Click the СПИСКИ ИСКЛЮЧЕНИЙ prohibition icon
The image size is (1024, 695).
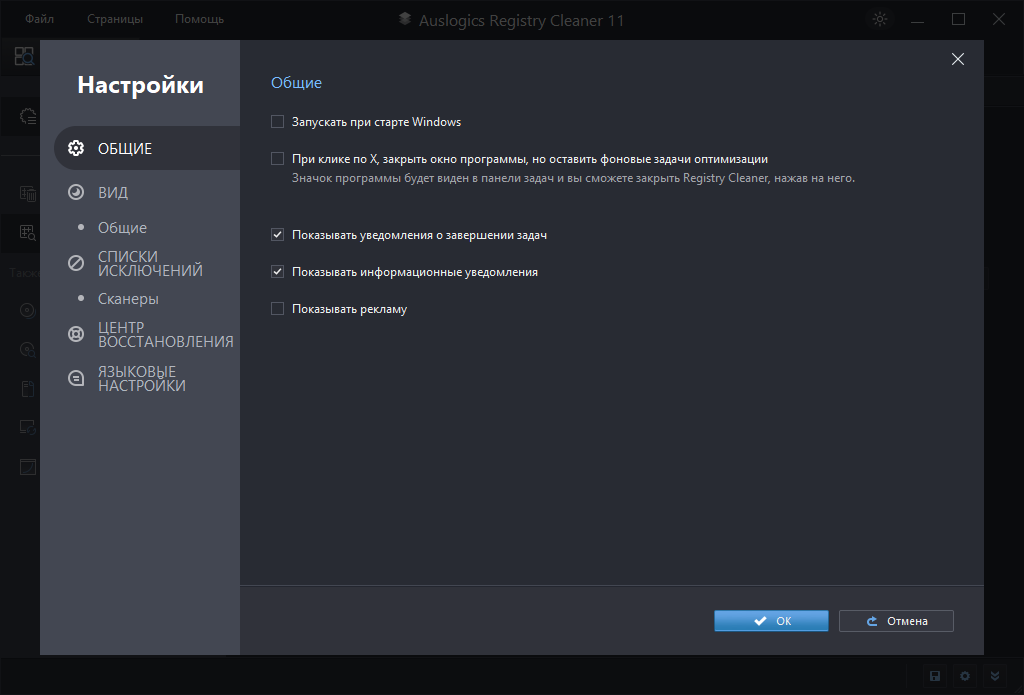75,263
